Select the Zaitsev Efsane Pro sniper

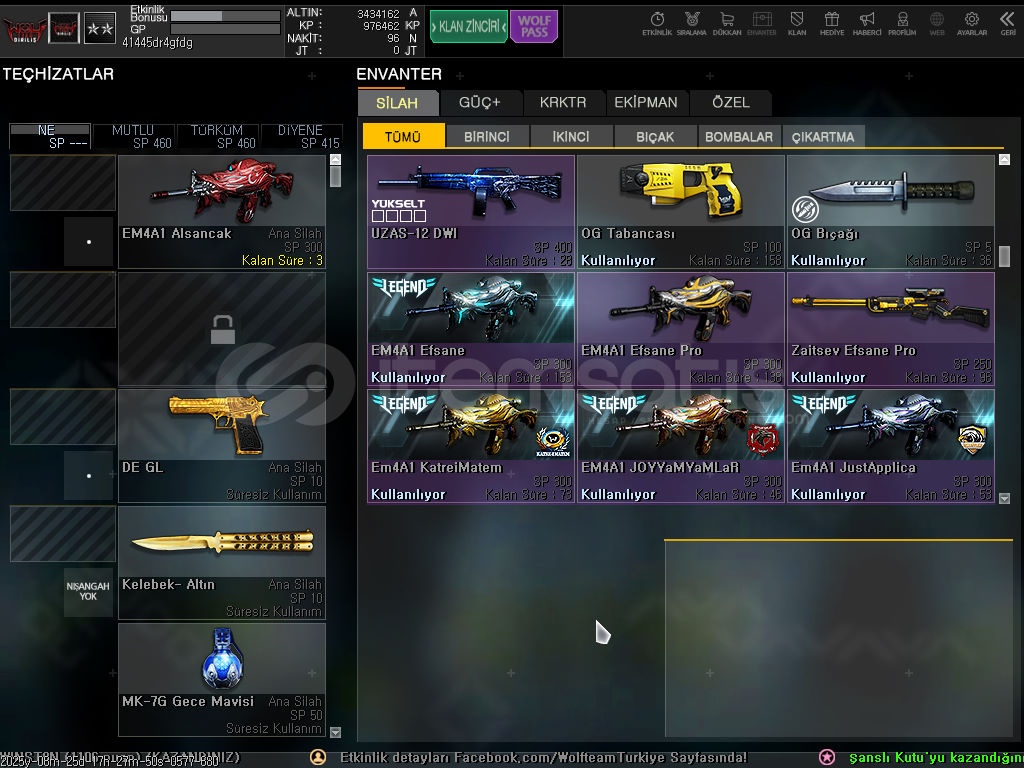tap(891, 329)
